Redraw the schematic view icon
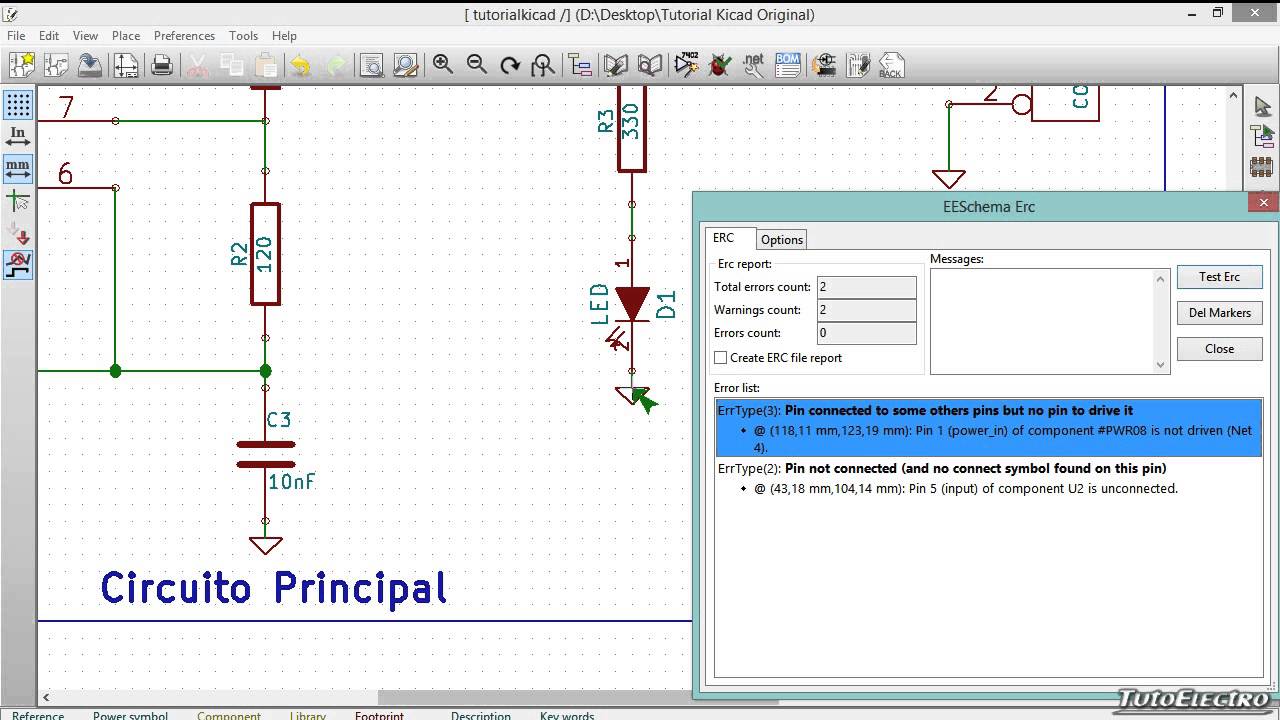The width and height of the screenshot is (1280, 720). tap(510, 65)
